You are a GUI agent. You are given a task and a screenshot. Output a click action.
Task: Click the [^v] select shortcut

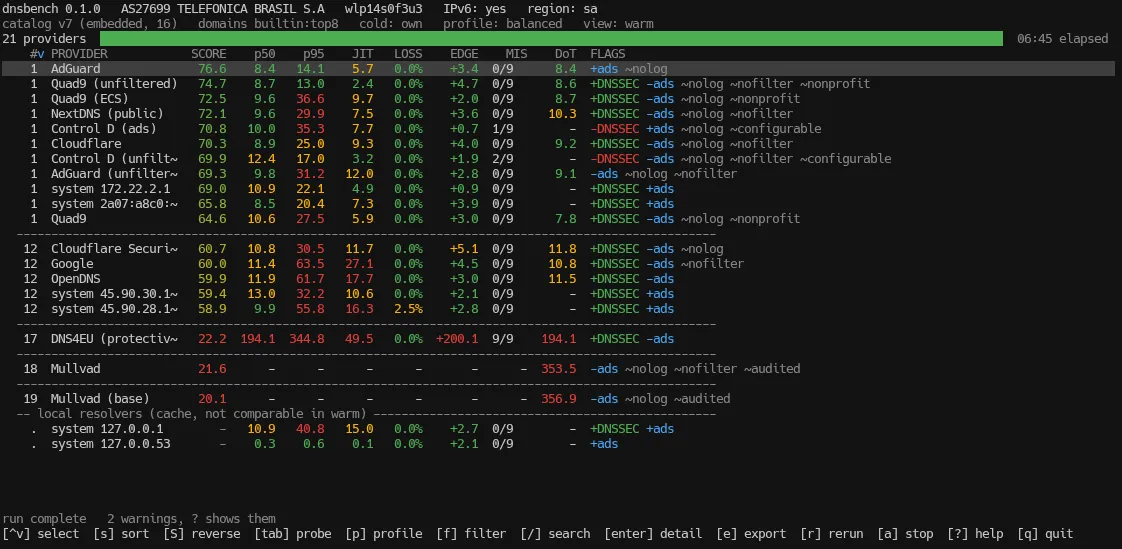click(41, 534)
